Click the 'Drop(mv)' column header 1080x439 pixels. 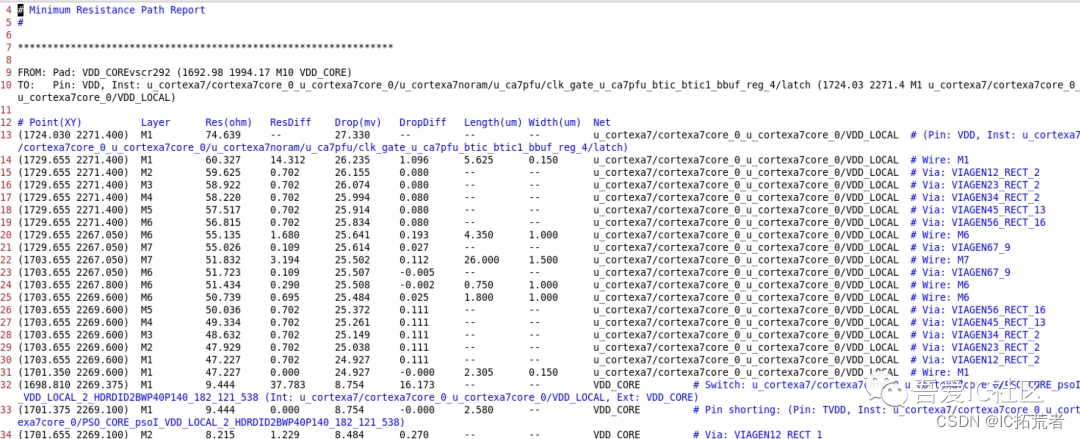click(x=358, y=123)
